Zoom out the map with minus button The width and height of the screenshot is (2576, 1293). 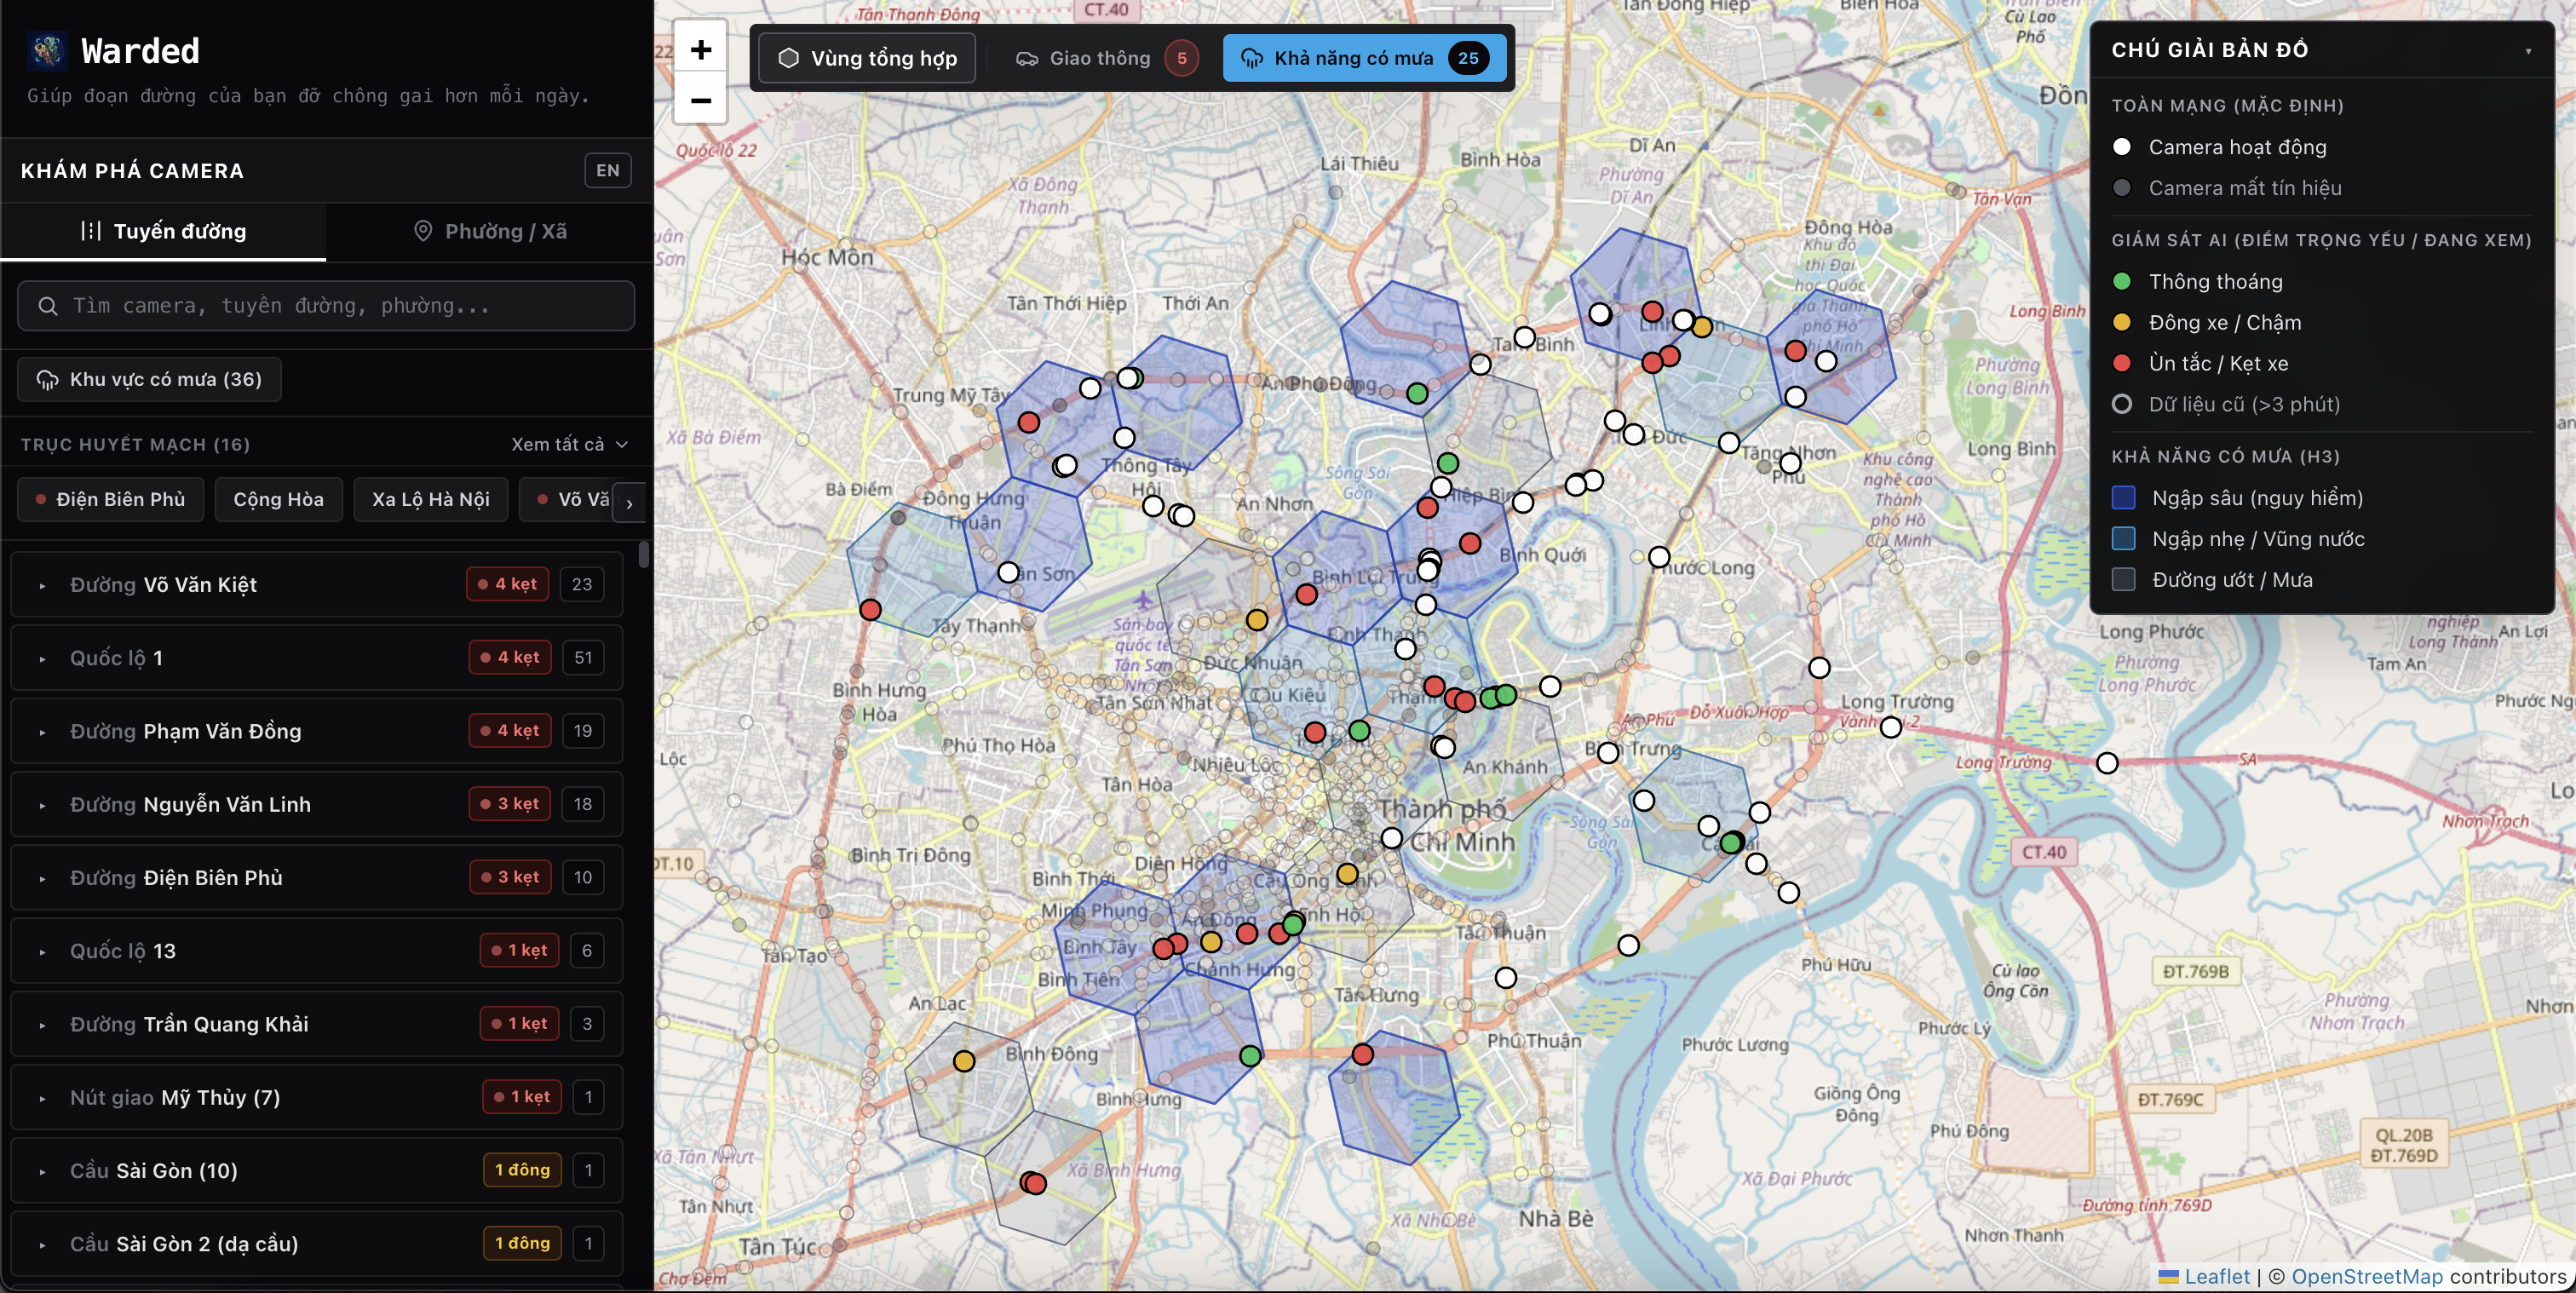(701, 100)
